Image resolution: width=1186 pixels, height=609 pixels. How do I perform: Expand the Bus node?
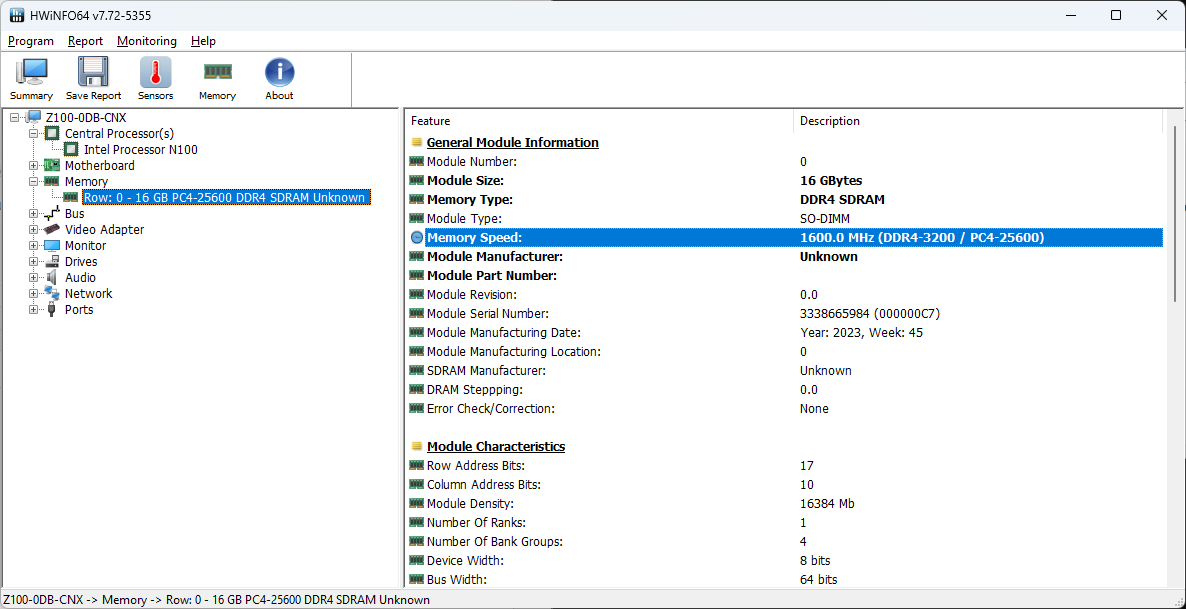point(33,213)
